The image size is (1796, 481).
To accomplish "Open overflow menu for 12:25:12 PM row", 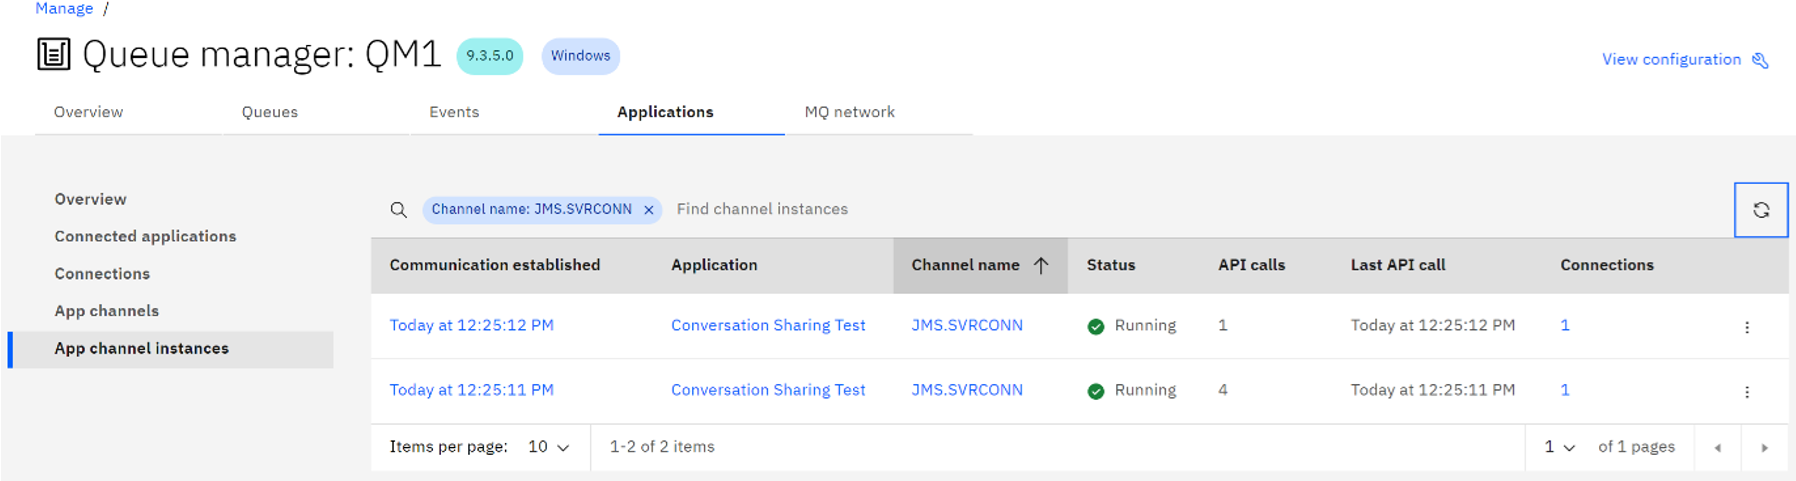I will point(1747,327).
